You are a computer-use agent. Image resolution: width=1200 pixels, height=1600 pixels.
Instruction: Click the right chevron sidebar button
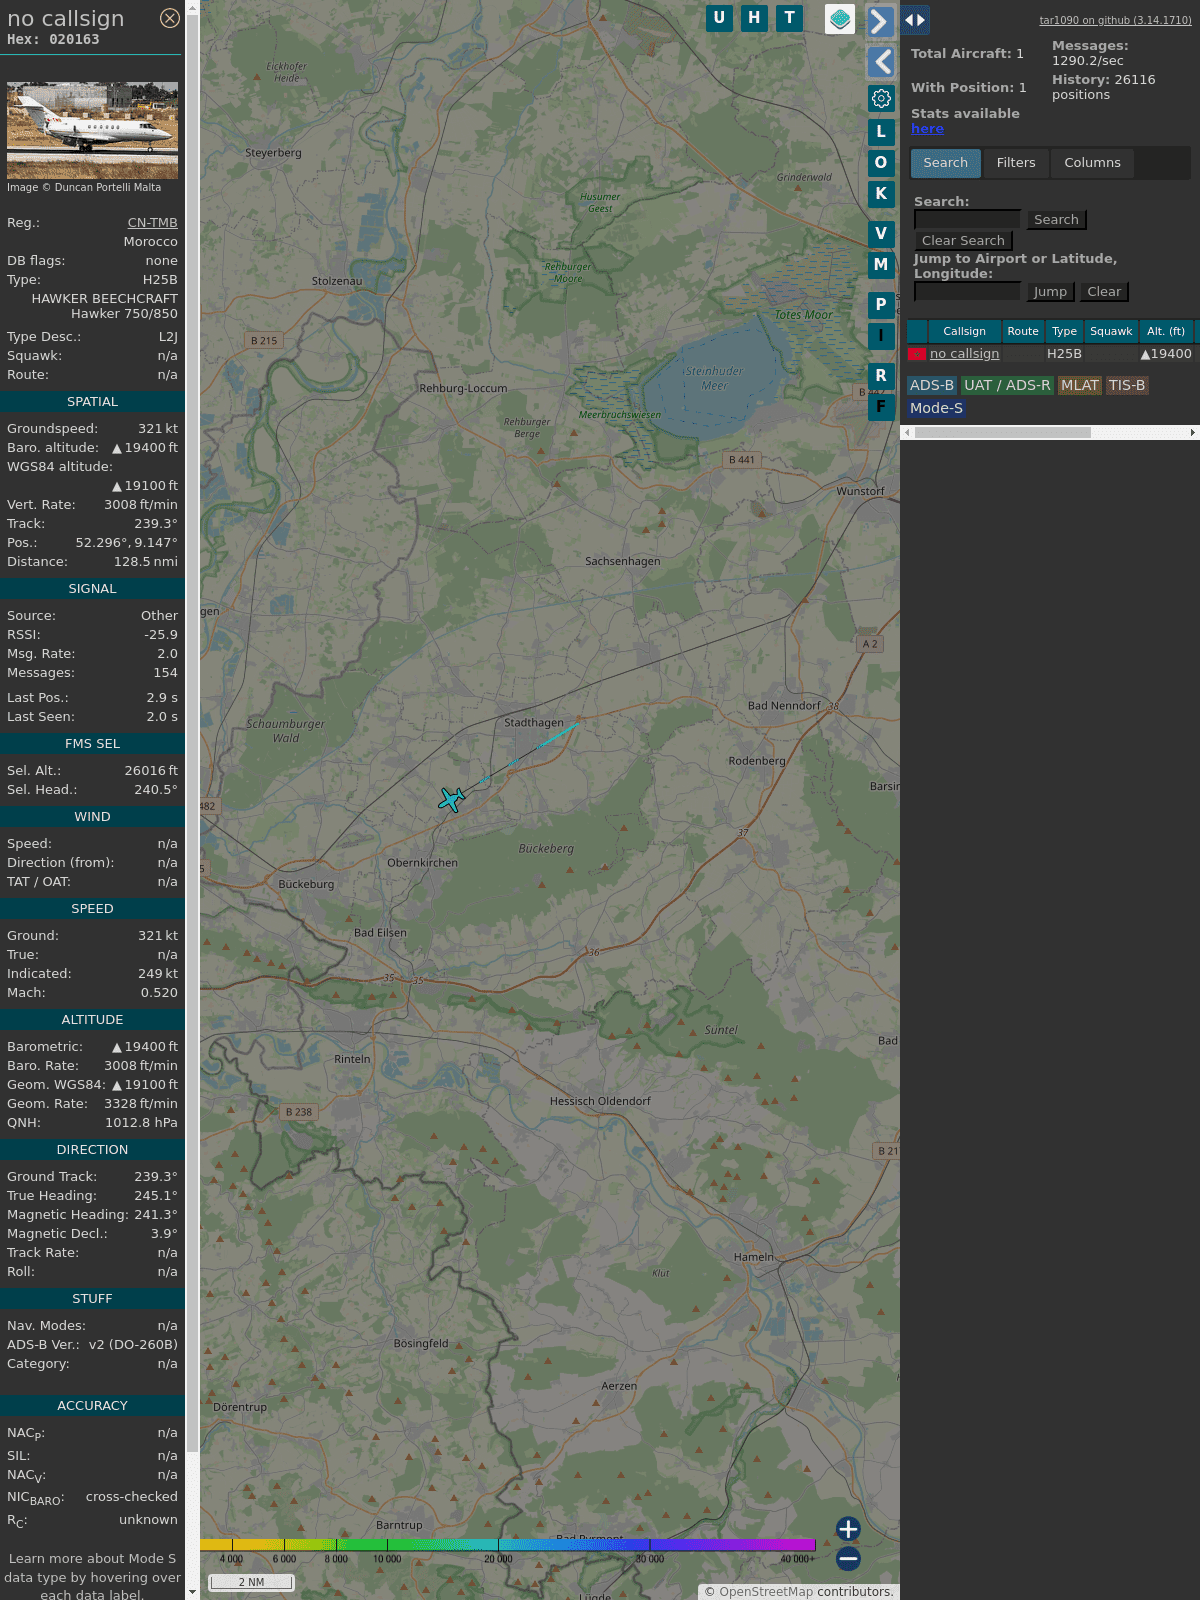pos(880,22)
